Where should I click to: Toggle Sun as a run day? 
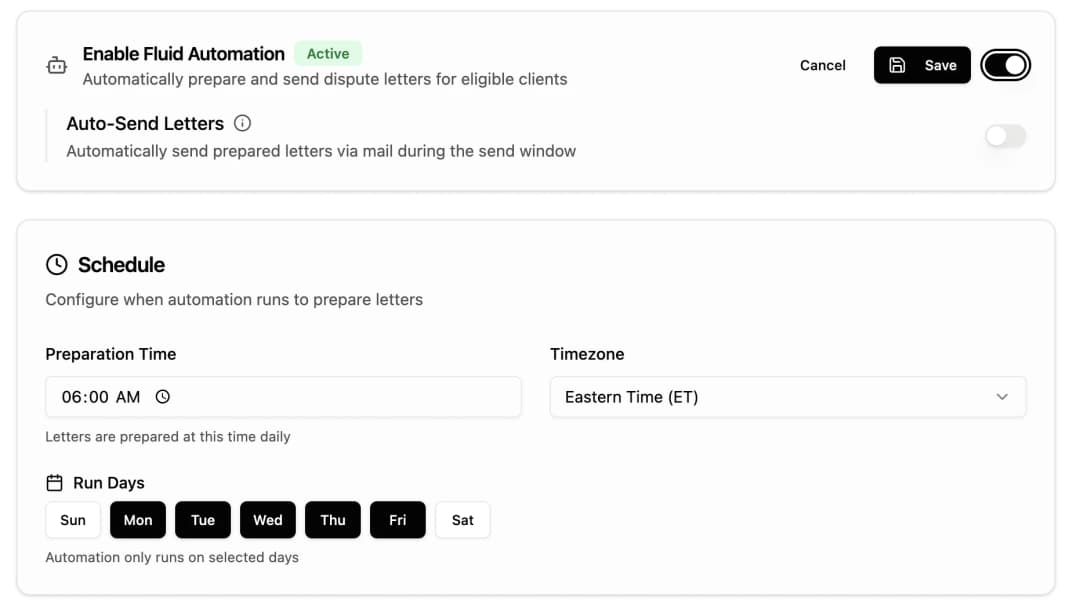pyautogui.click(x=73, y=520)
